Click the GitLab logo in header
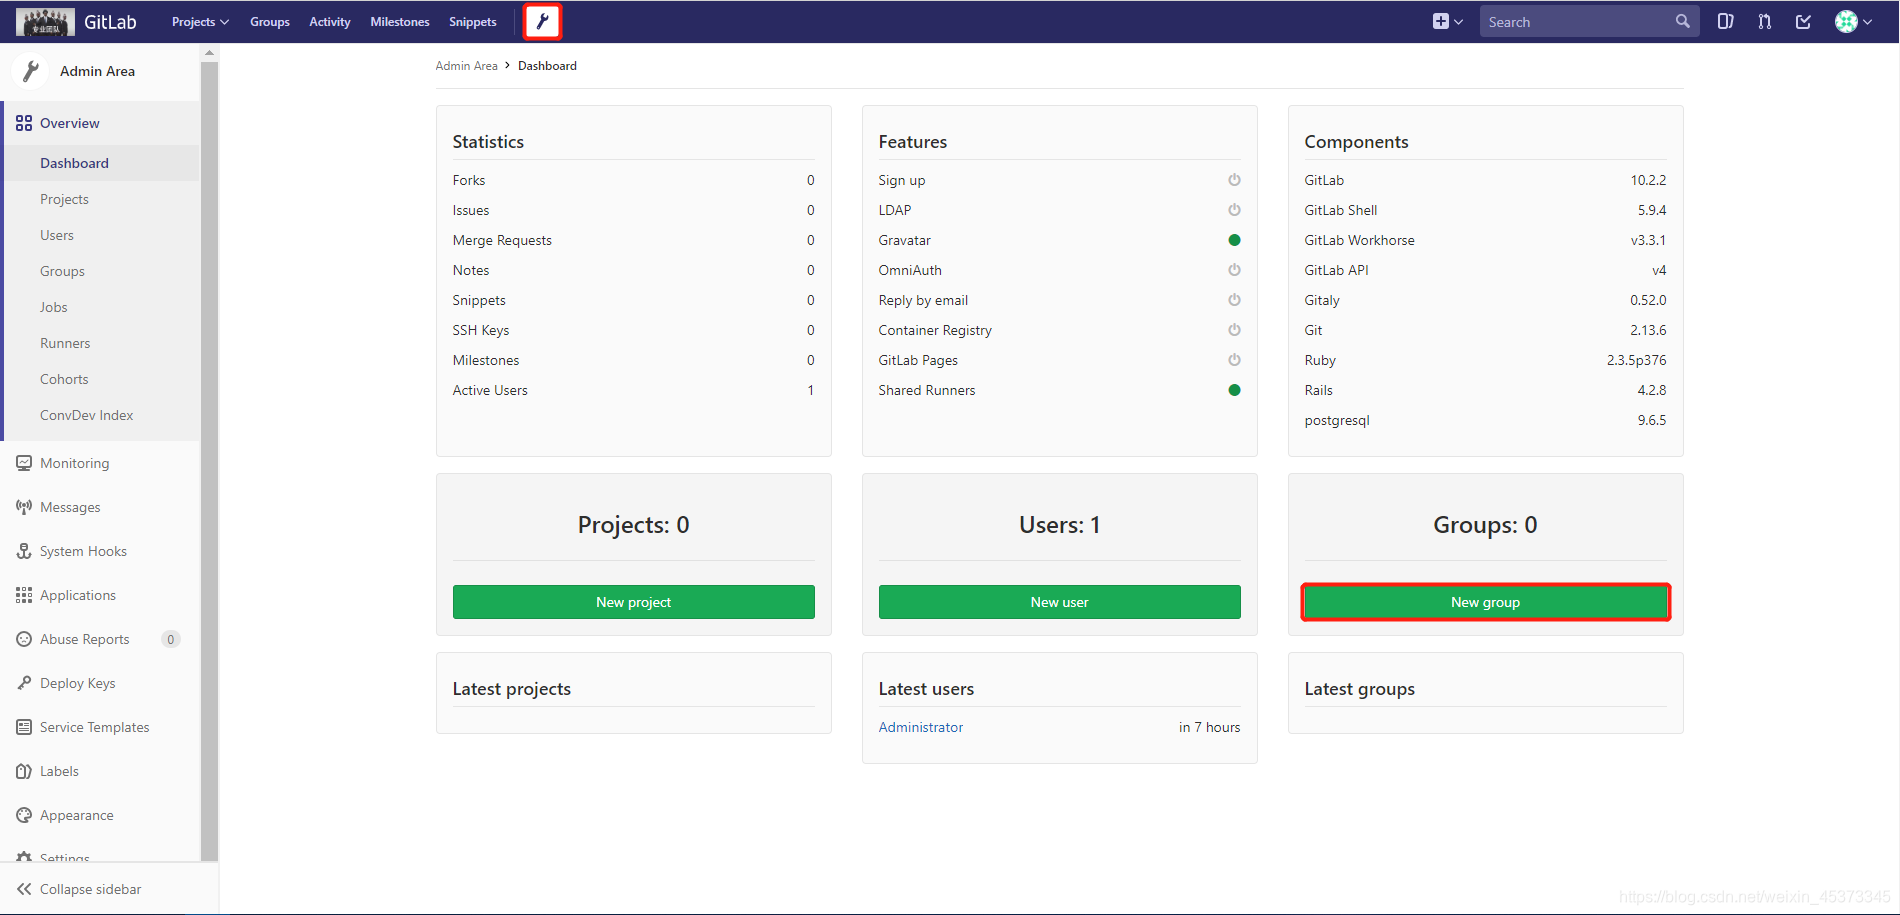The height and width of the screenshot is (915, 1900). pyautogui.click(x=76, y=21)
